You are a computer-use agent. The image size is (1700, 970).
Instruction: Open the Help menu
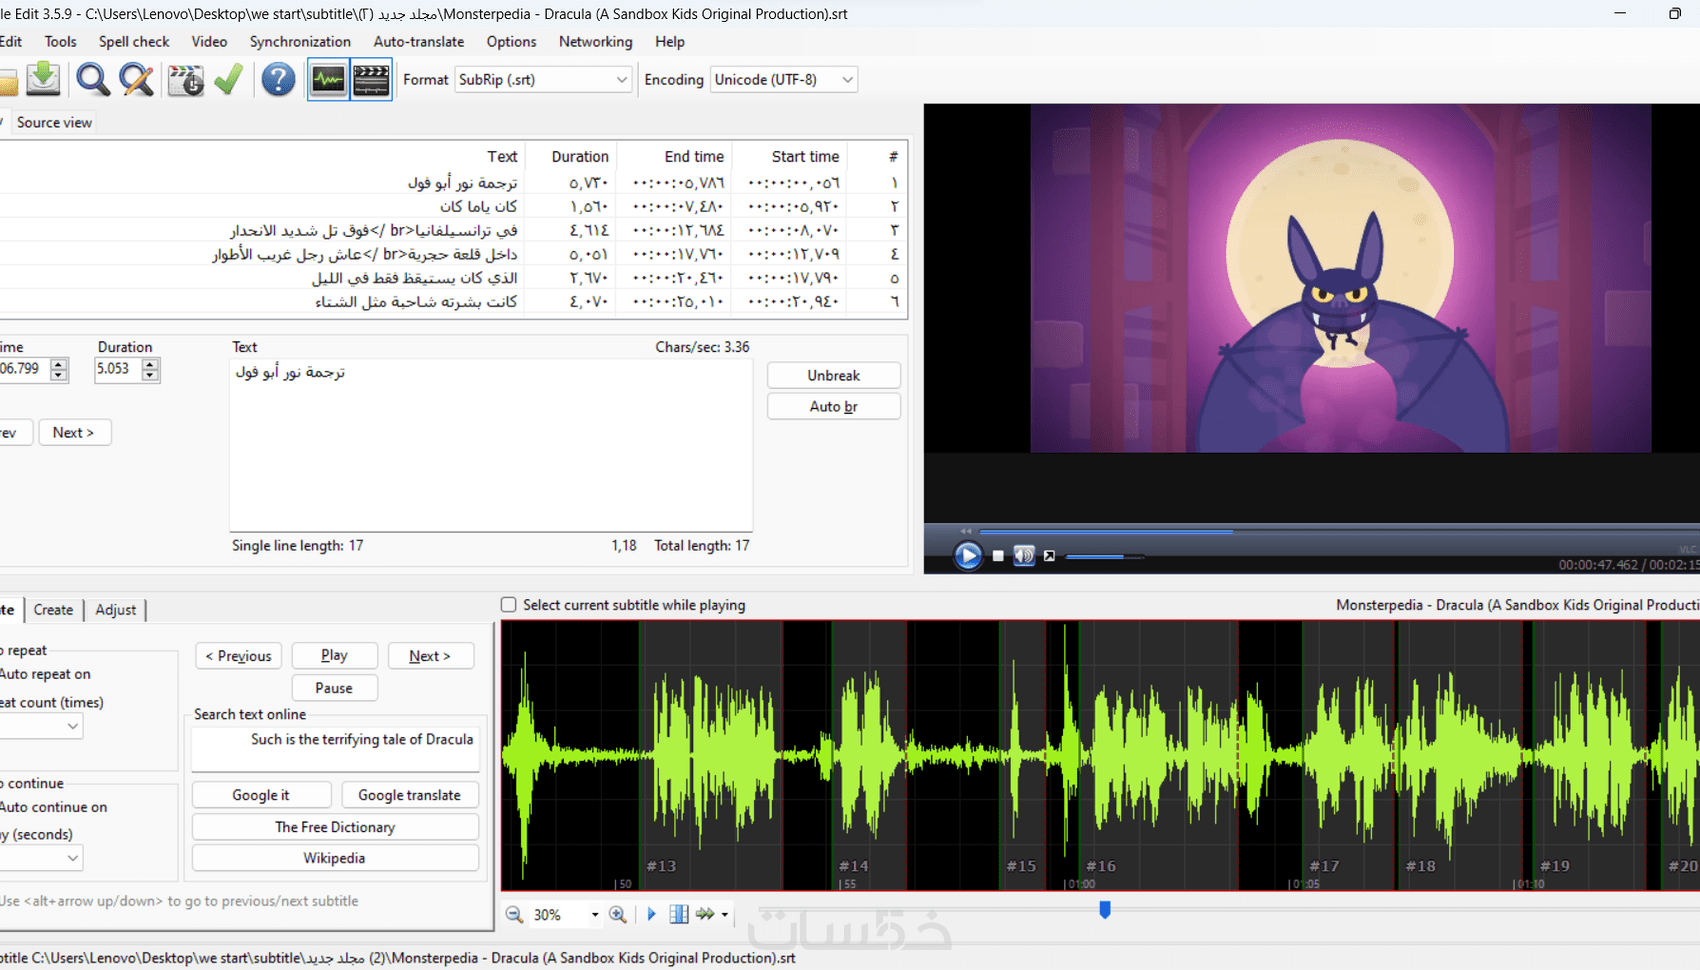coord(670,41)
